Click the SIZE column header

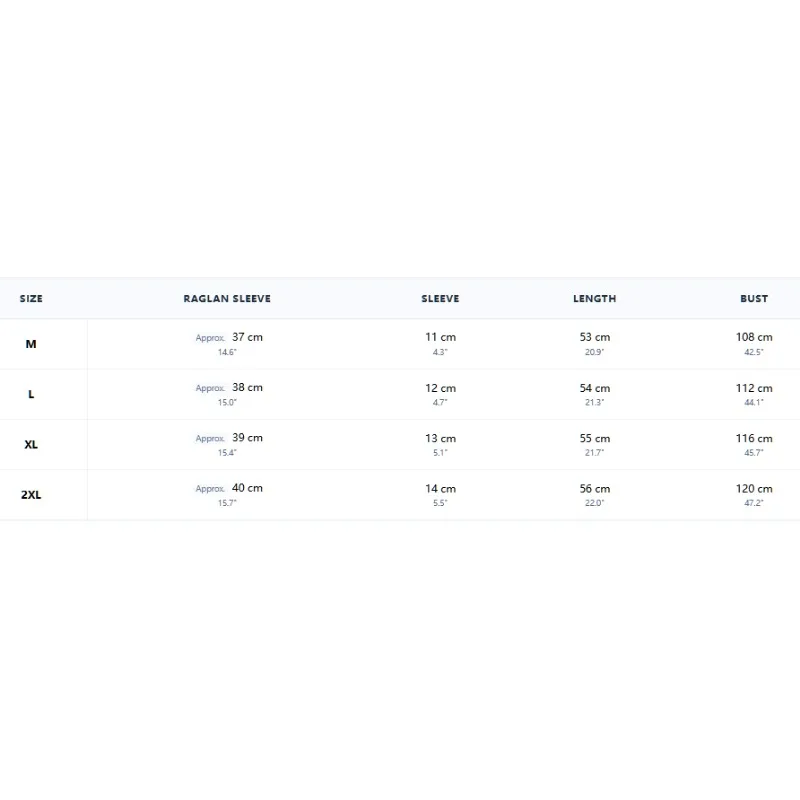[31, 299]
